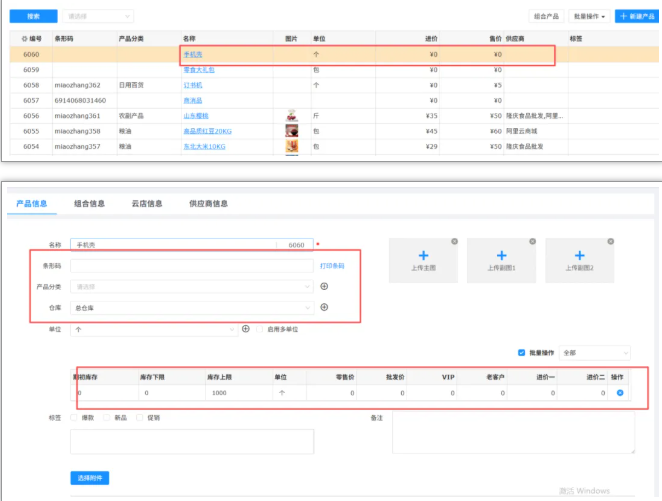The image size is (662, 501).
Task: Expand the 仓库 总仓库 dropdown
Action: pos(190,307)
